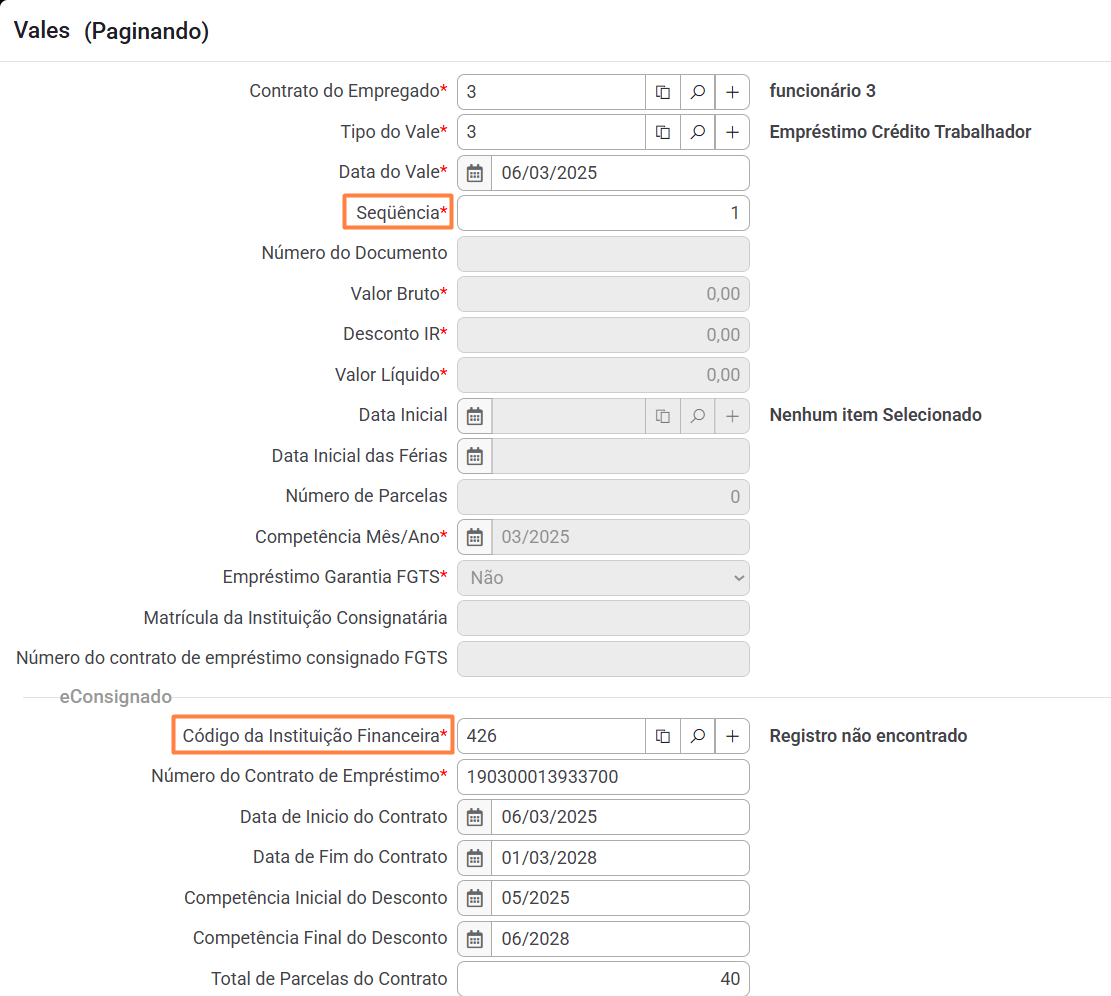Open calendar for Data de Fim do Contrato
Viewport: 1111px width, 996px height.
tap(475, 858)
